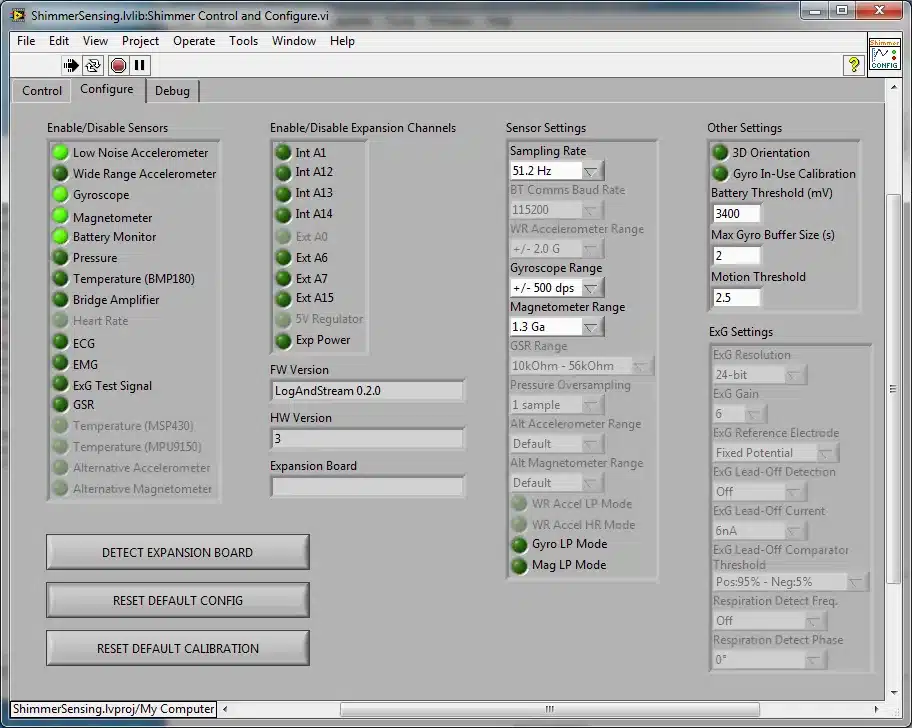Toggle the Gyroscope sensor LED
This screenshot has width=912, height=728.
pos(60,195)
